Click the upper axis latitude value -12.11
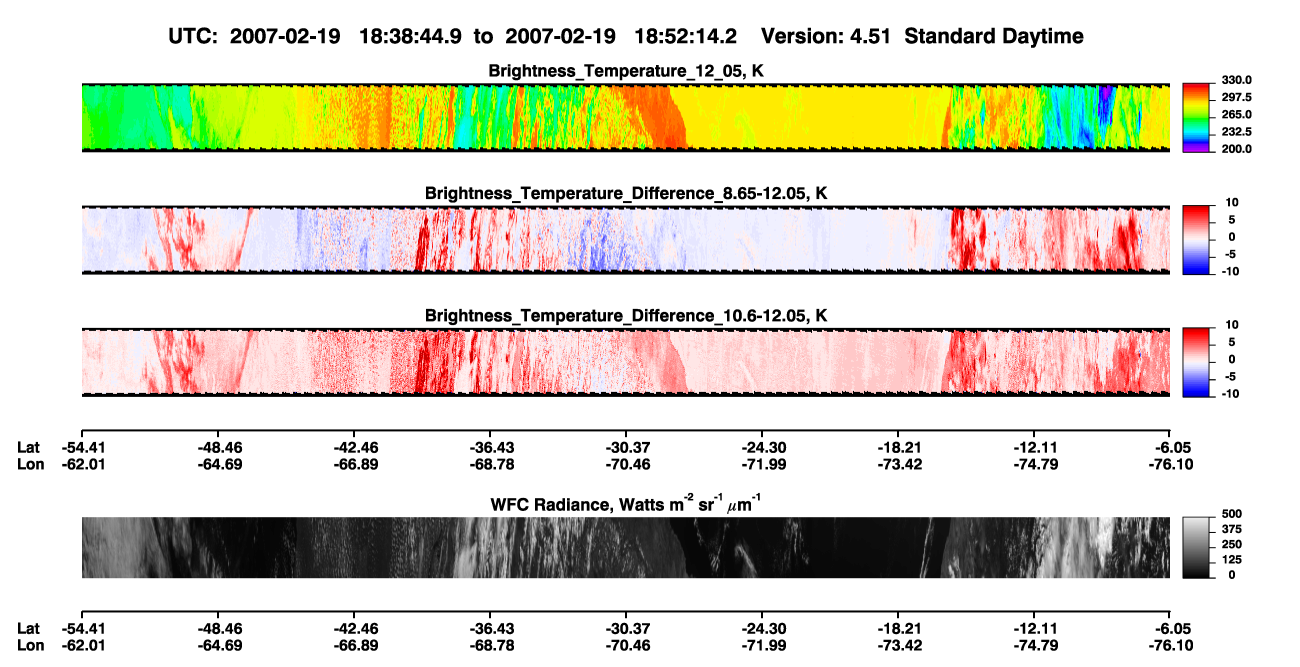Viewport: 1300px width, 667px height. [x=1036, y=446]
